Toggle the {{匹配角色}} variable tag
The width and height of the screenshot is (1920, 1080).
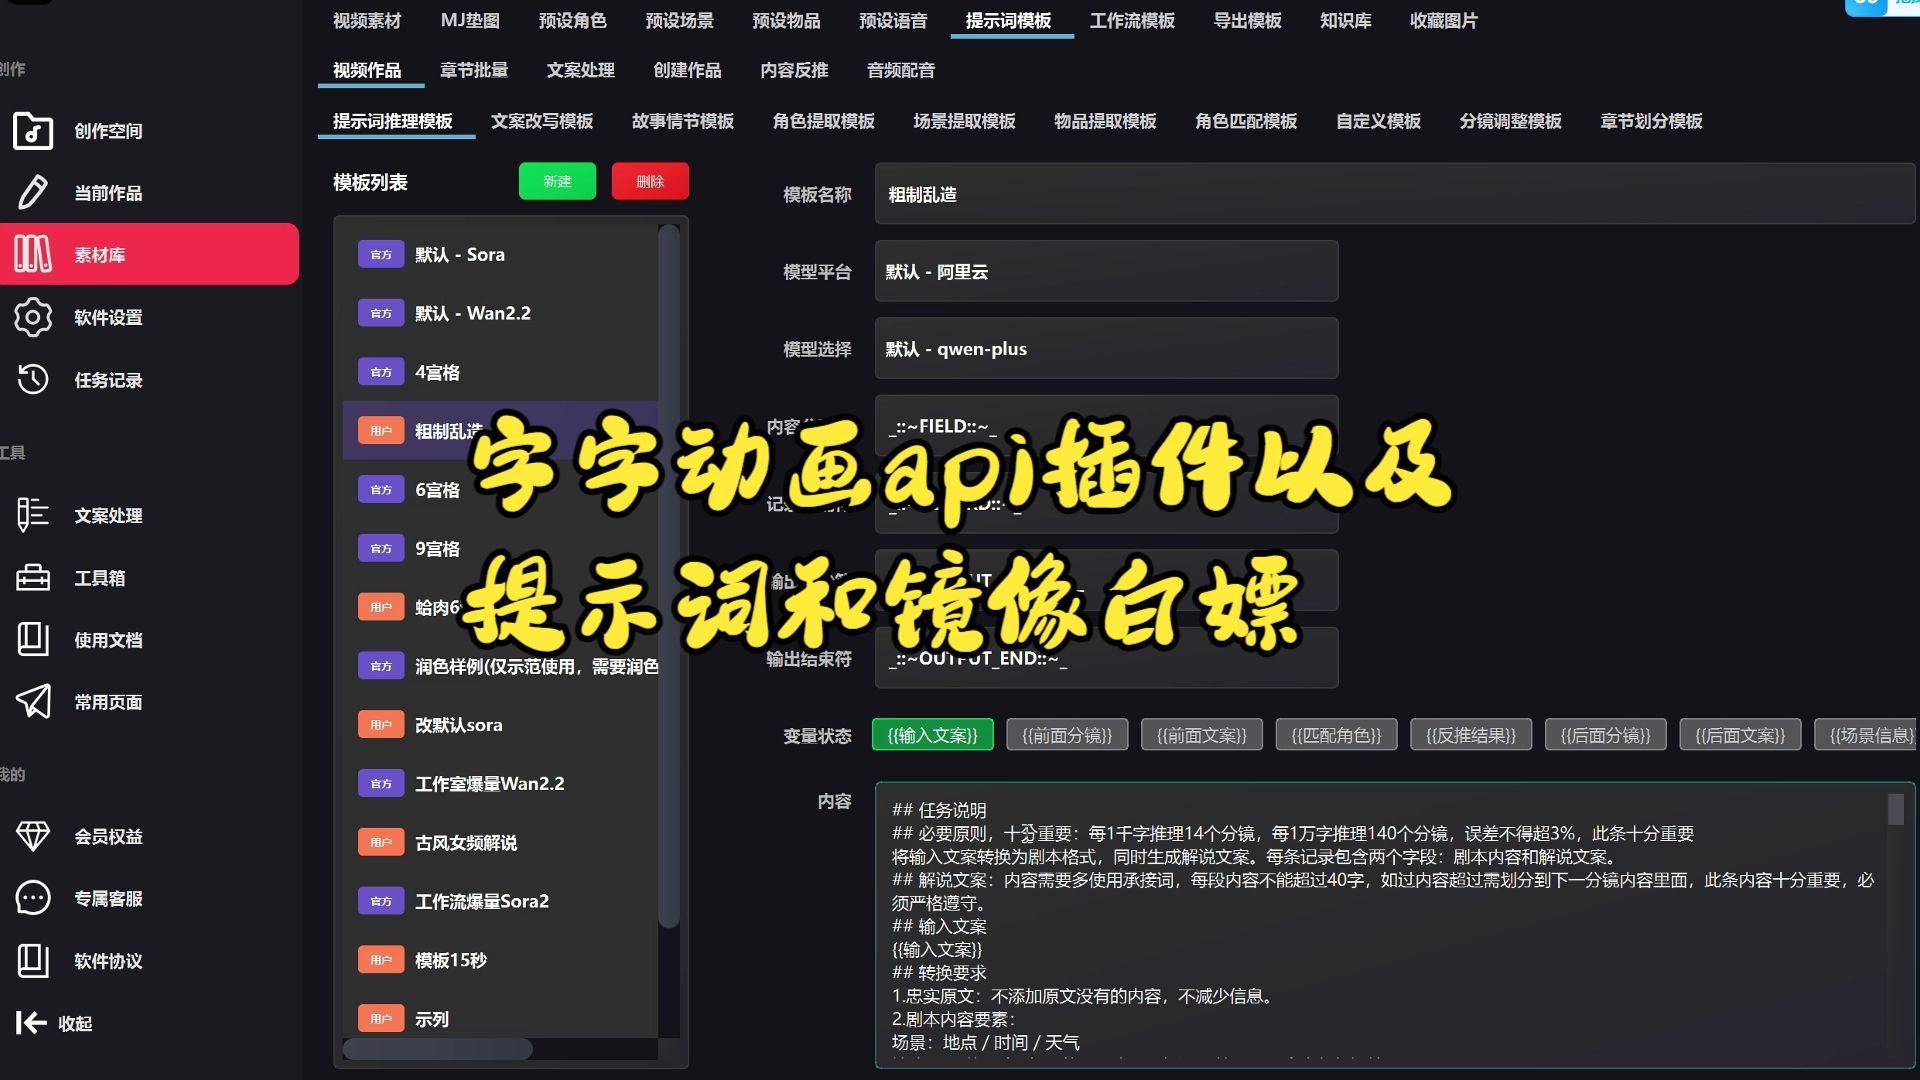[1336, 735]
